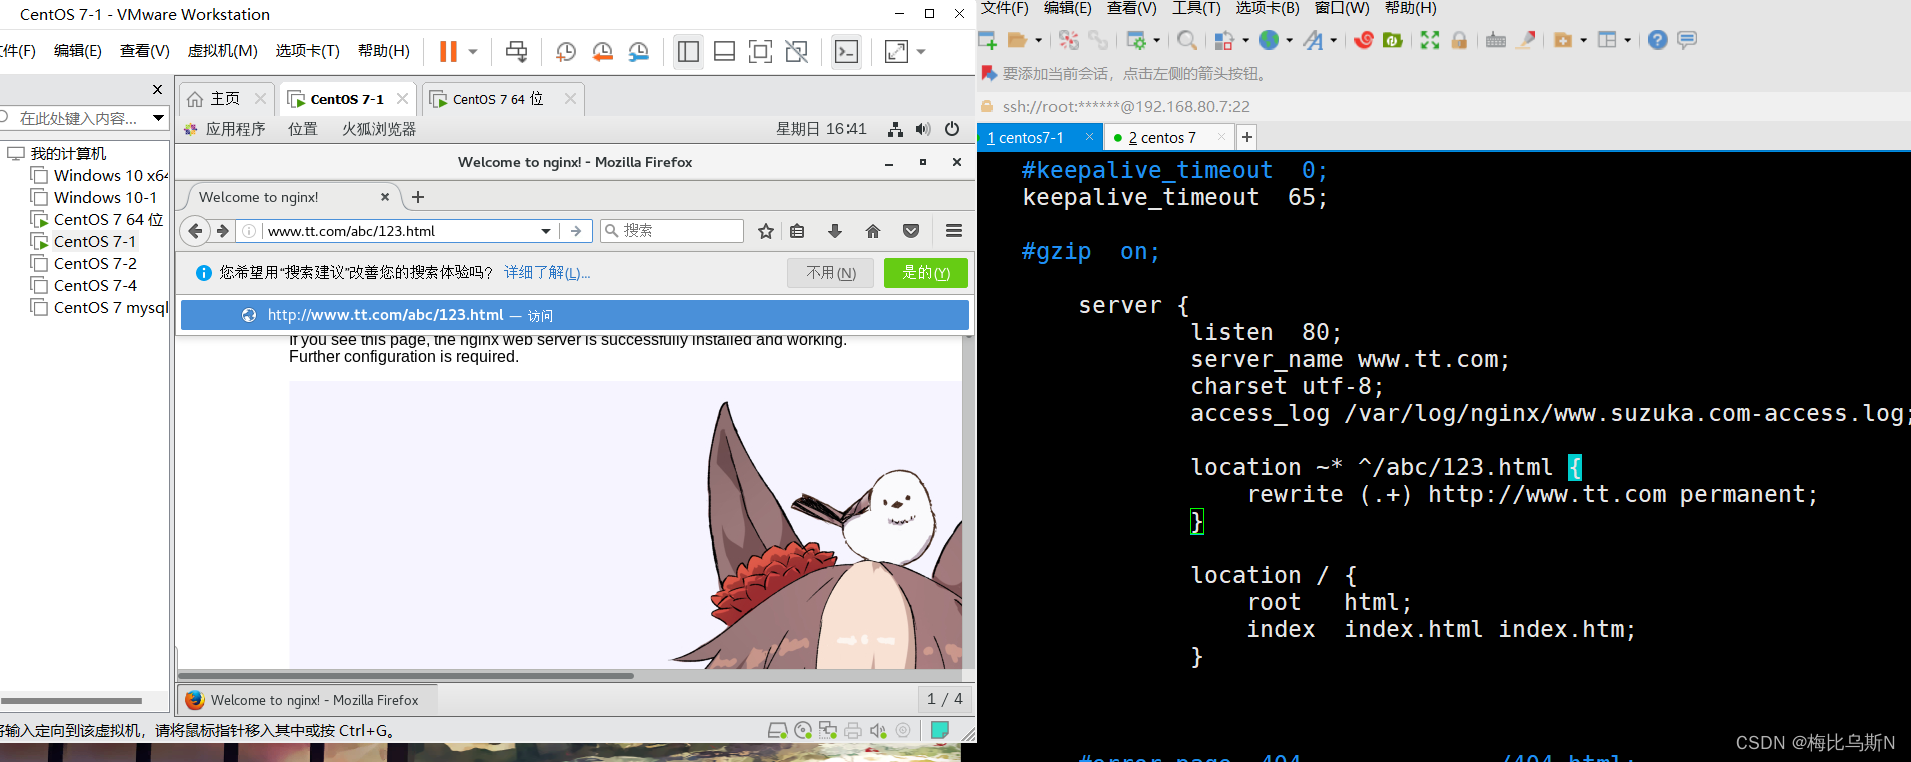Toggle the thumbnail bar view in VMware
This screenshot has width=1911, height=762.
click(x=724, y=51)
